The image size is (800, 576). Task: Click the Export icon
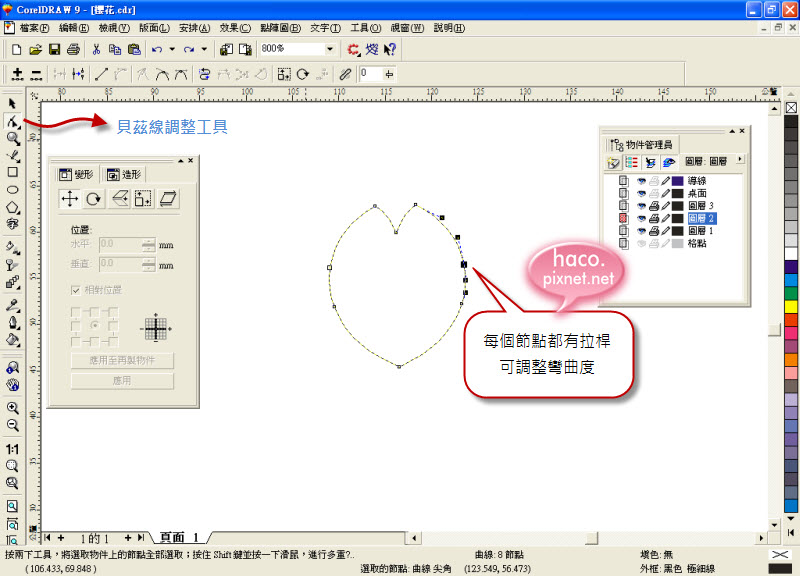pos(245,49)
